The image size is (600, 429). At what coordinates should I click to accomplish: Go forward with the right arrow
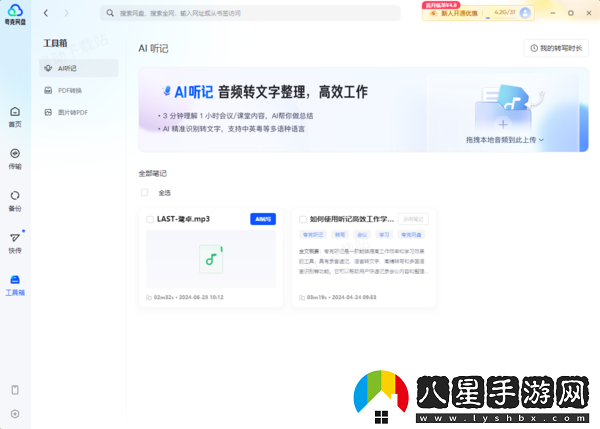[67, 13]
